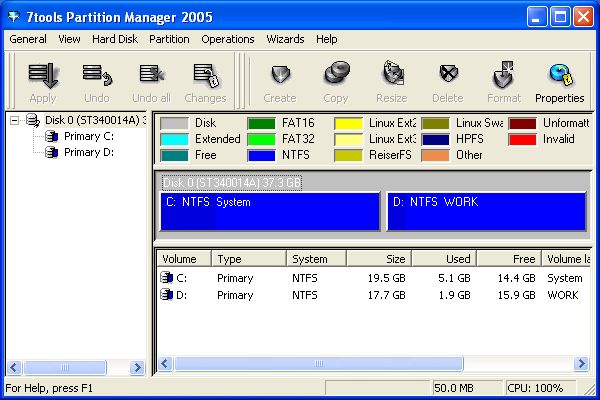Sort list by Size column header
The height and width of the screenshot is (400, 600).
coord(376,258)
